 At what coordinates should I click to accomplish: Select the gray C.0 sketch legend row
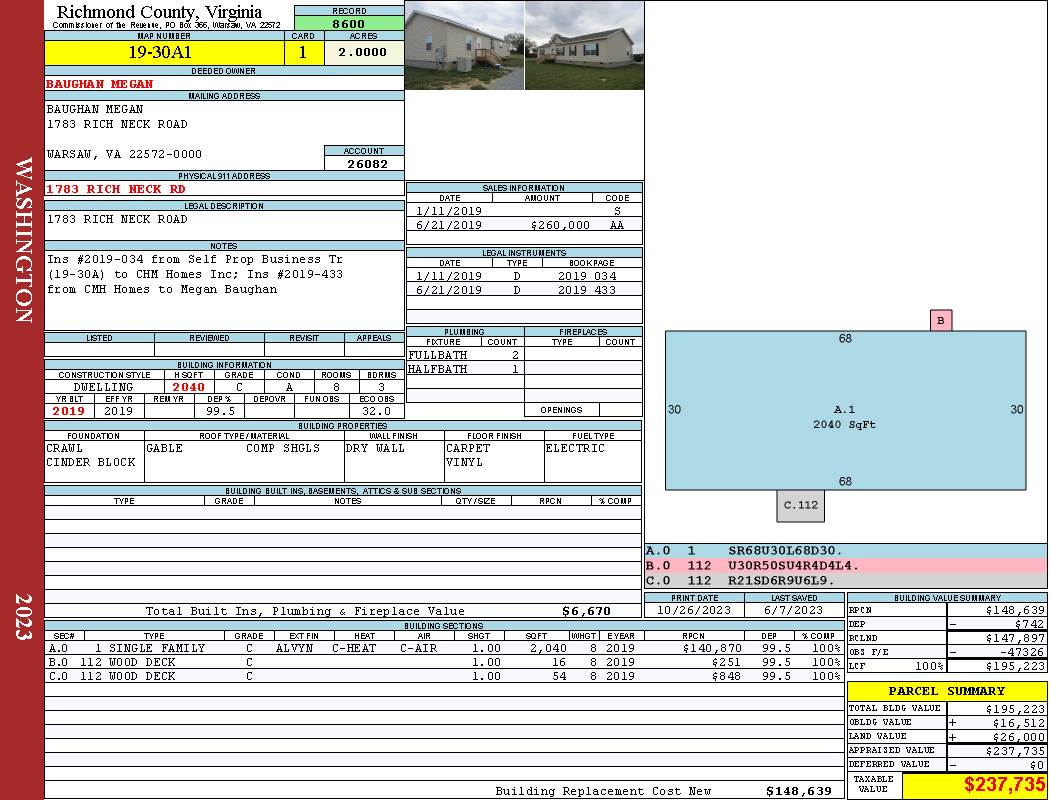[845, 581]
